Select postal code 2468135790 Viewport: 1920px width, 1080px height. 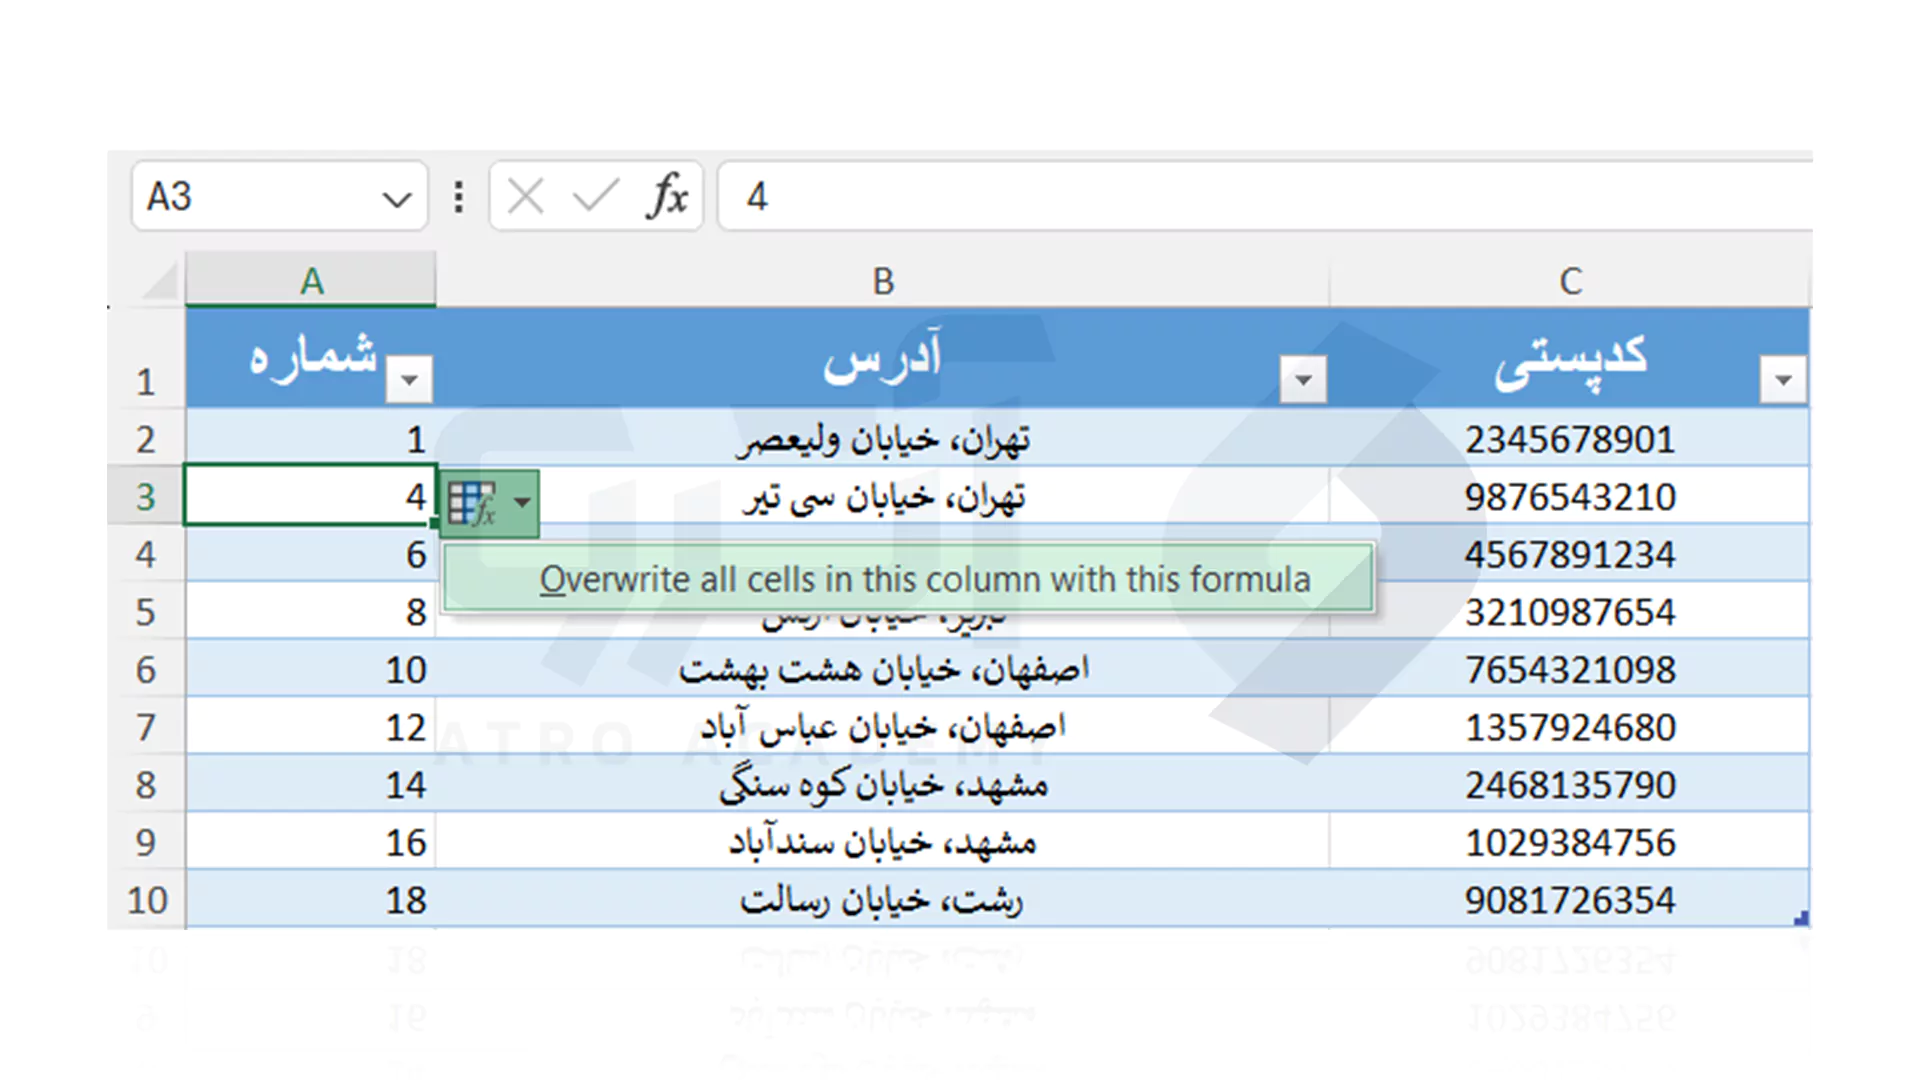[x=1570, y=785]
